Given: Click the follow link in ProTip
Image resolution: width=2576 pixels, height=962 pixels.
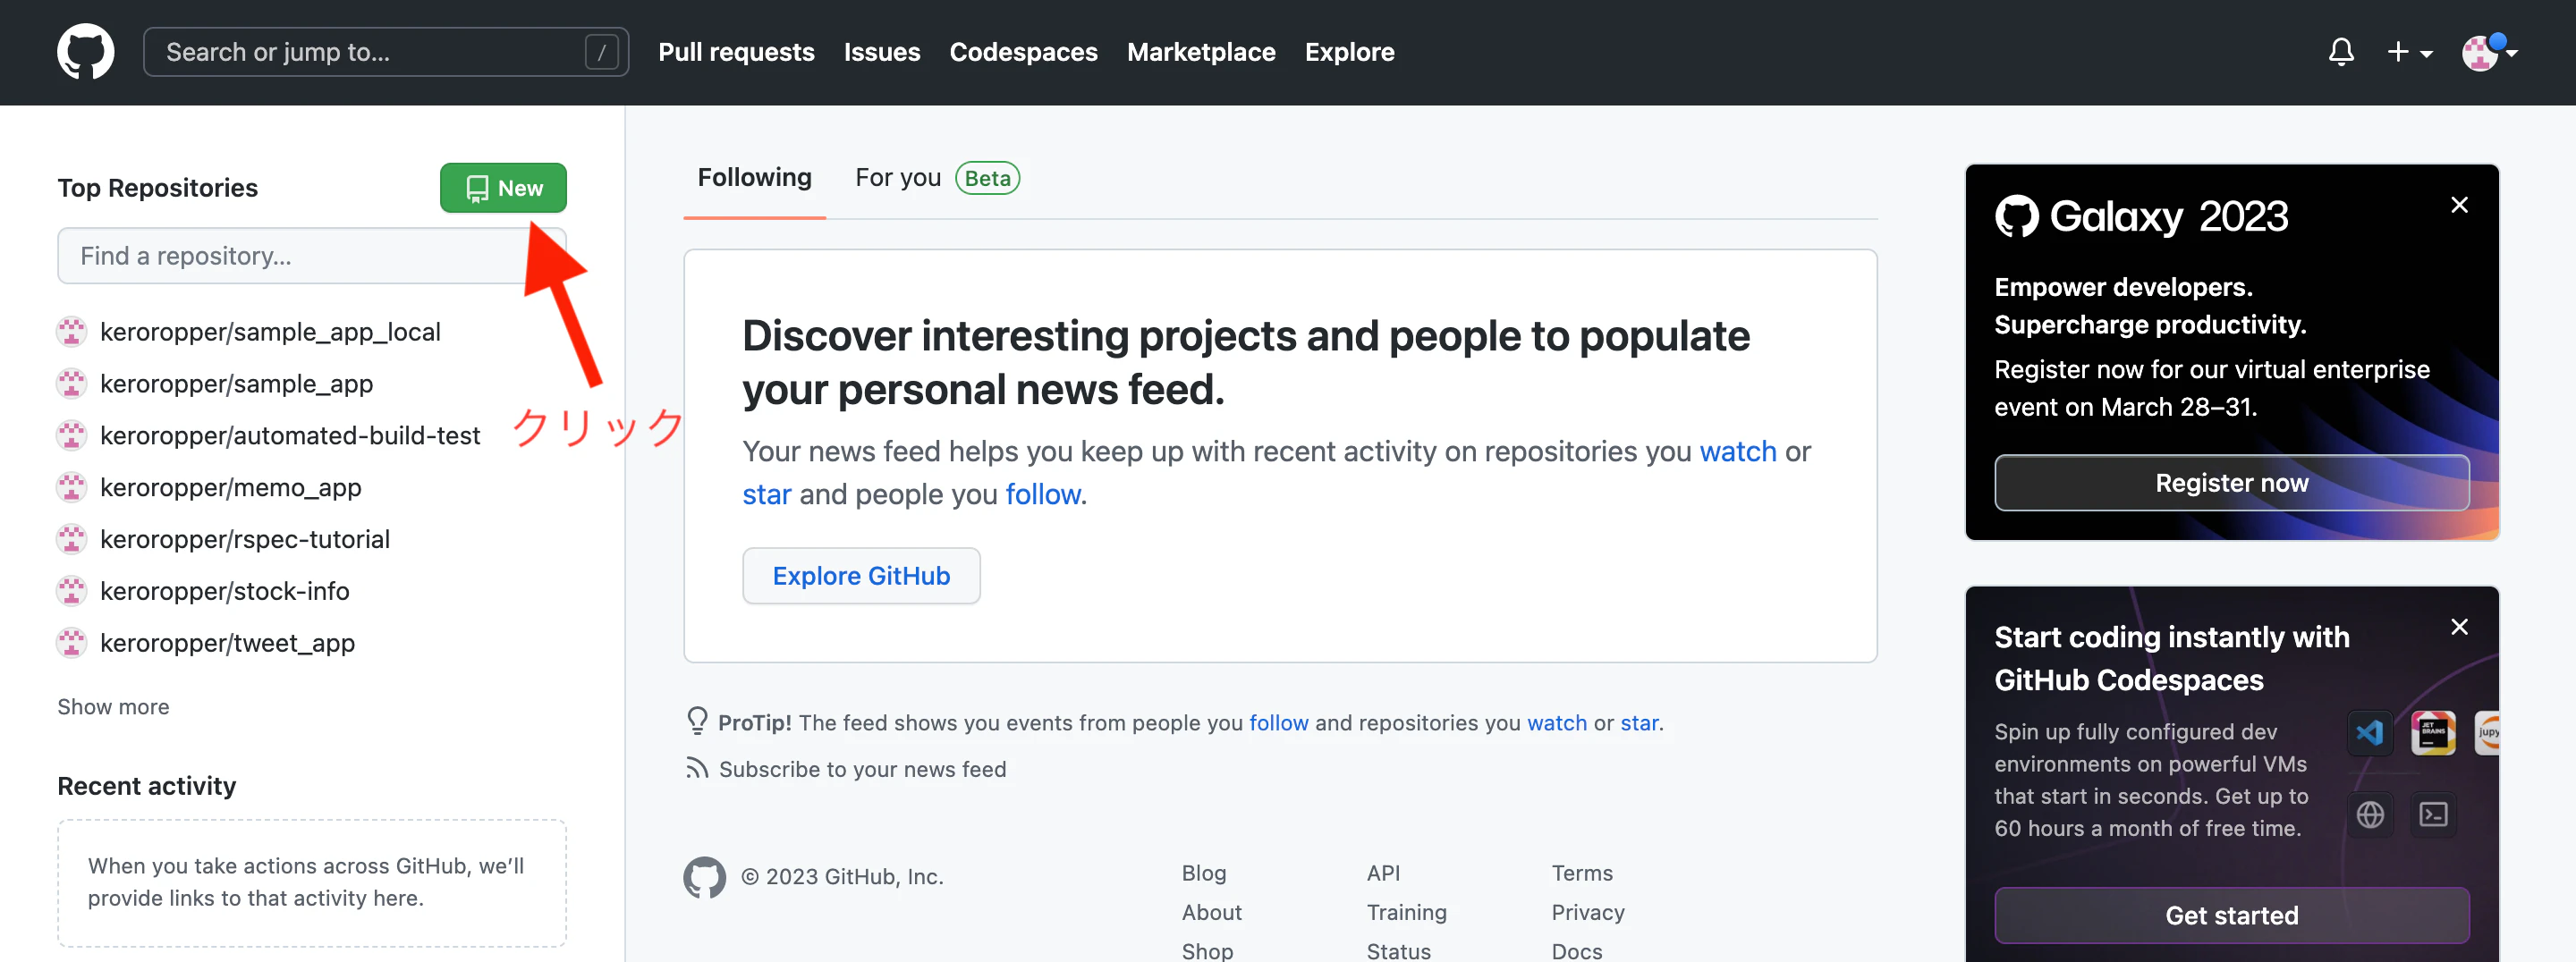Looking at the screenshot, I should coord(1278,723).
